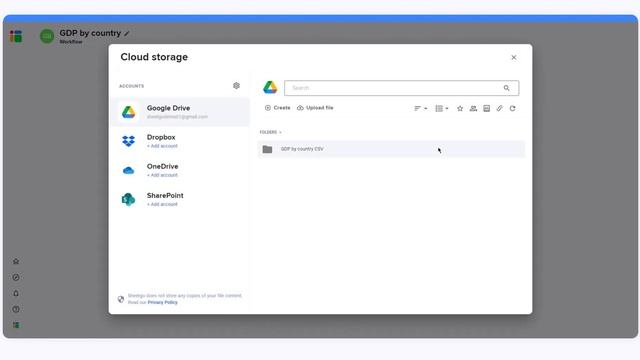Click the Search input field
Viewport: 640px width, 360px height.
click(402, 88)
